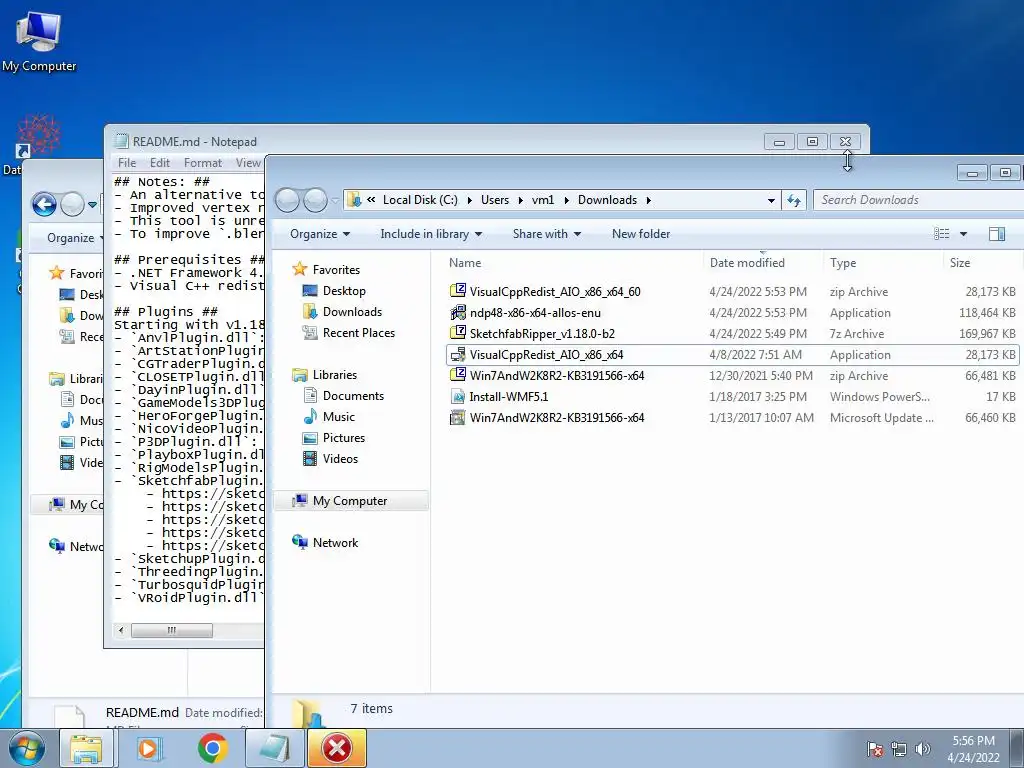Click the red X taskbar application

click(x=337, y=748)
